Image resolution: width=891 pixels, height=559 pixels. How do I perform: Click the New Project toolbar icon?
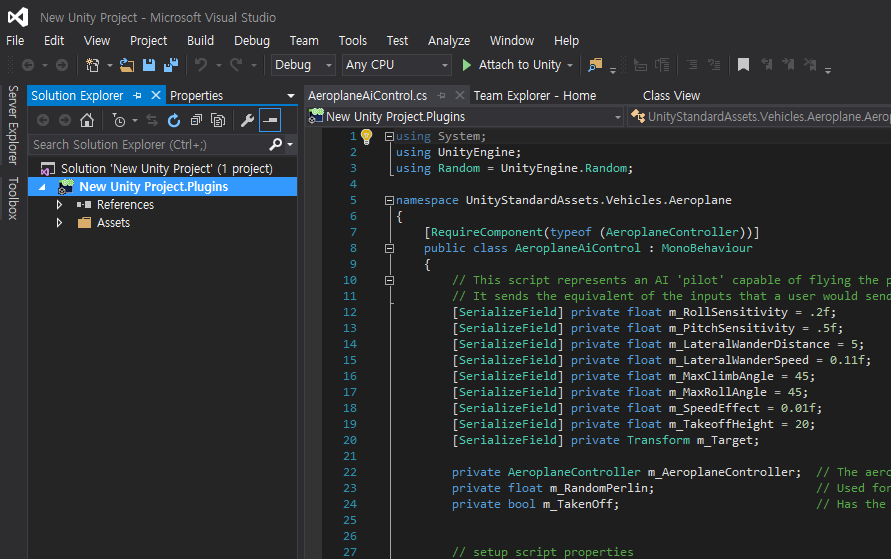pyautogui.click(x=93, y=65)
